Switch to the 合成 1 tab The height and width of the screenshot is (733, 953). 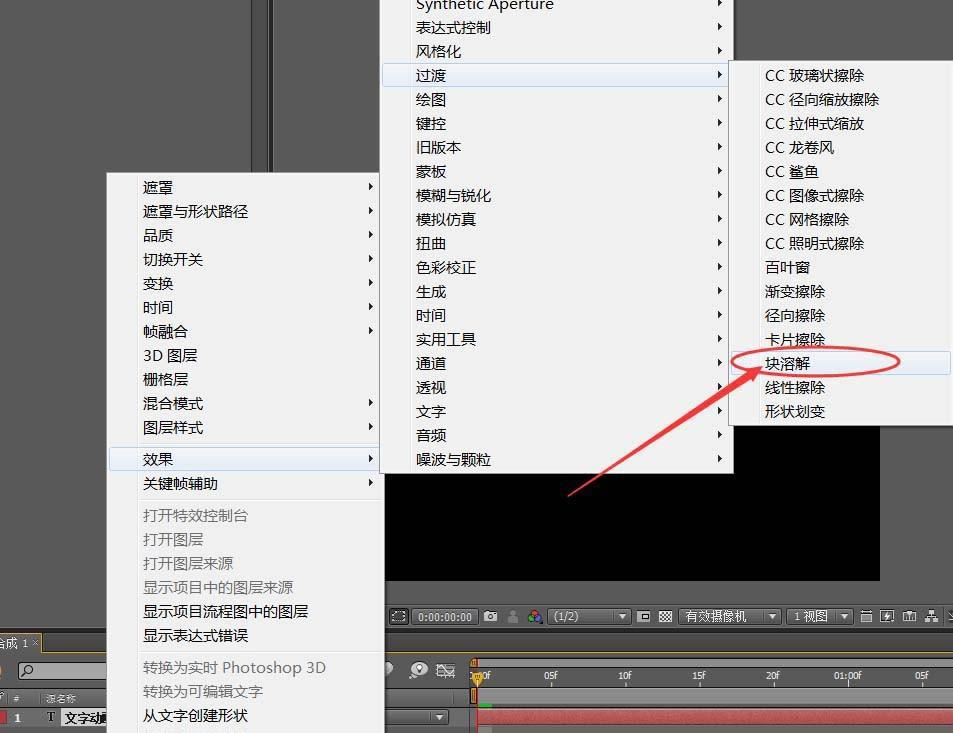tap(15, 641)
